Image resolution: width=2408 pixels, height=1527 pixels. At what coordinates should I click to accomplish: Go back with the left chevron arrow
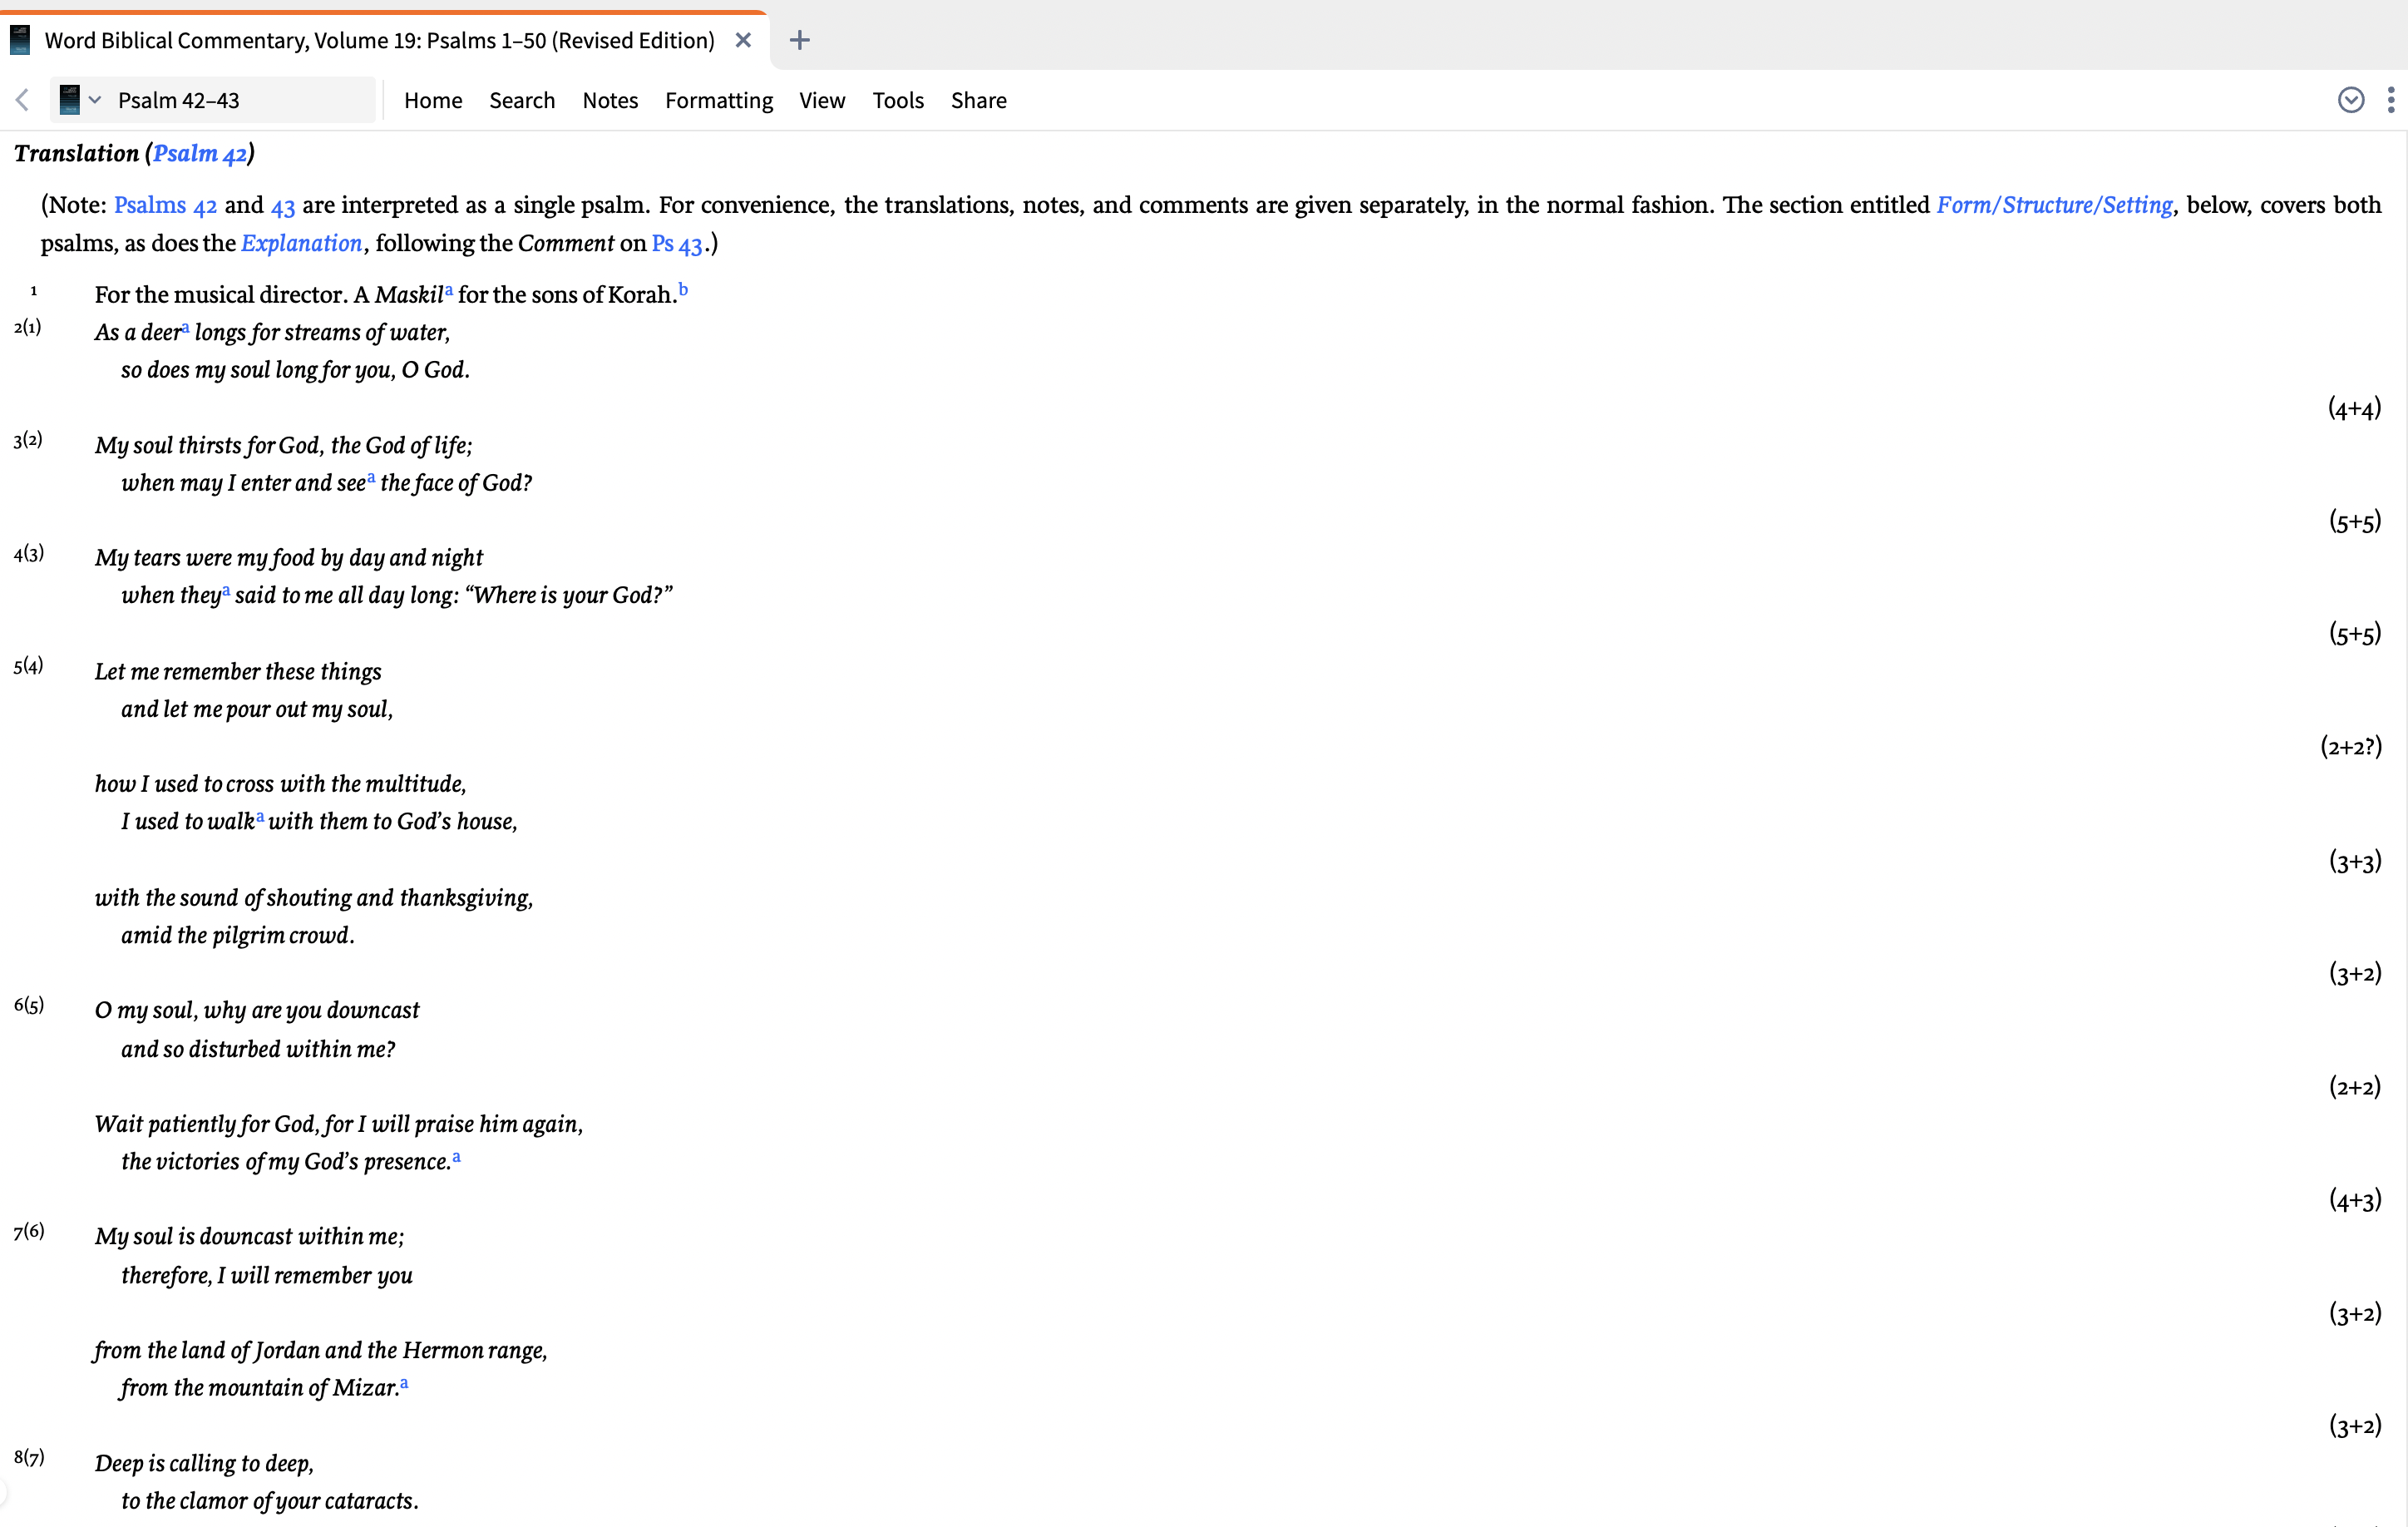[22, 100]
